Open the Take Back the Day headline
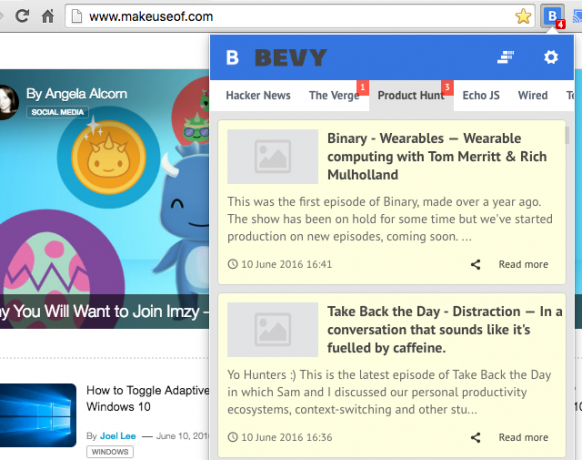The image size is (582, 460). click(x=445, y=329)
